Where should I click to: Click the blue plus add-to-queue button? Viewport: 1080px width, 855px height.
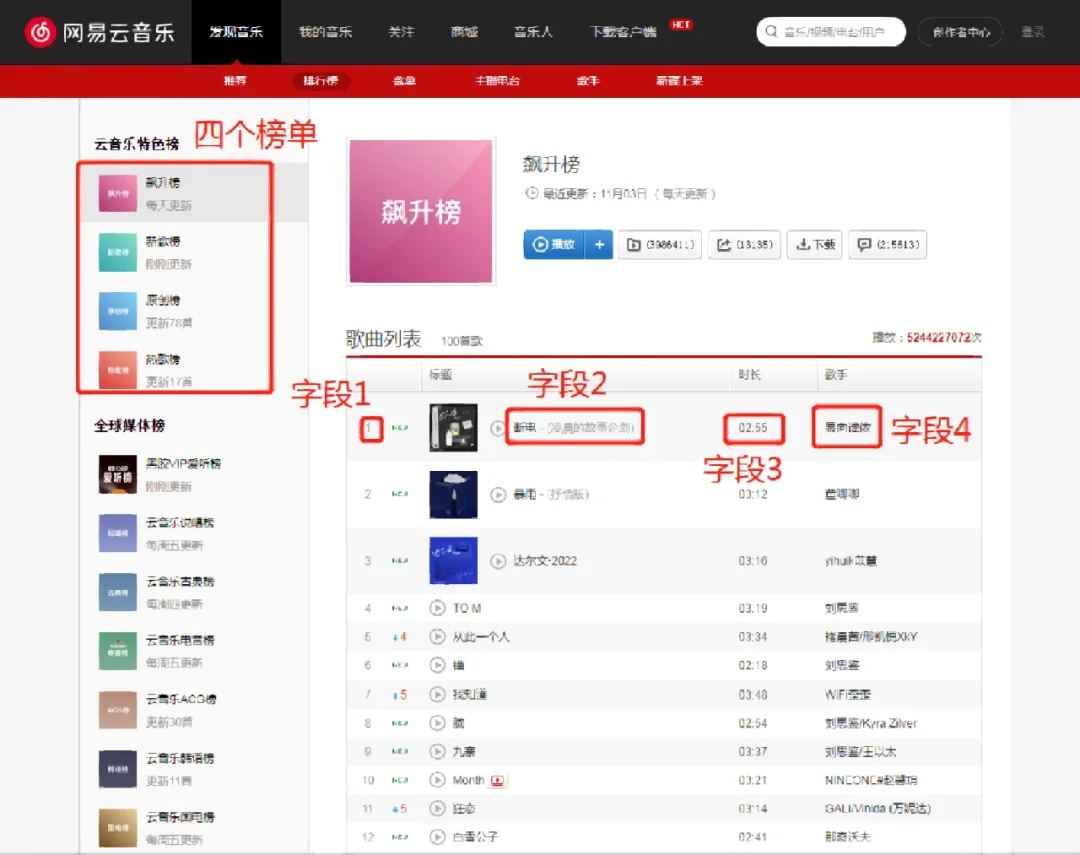tap(599, 245)
